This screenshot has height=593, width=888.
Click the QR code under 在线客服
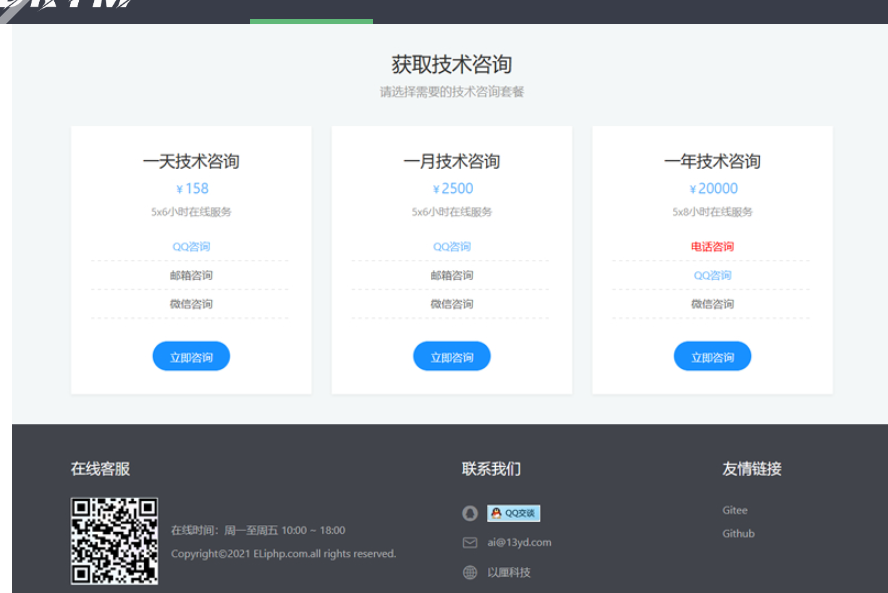point(114,541)
